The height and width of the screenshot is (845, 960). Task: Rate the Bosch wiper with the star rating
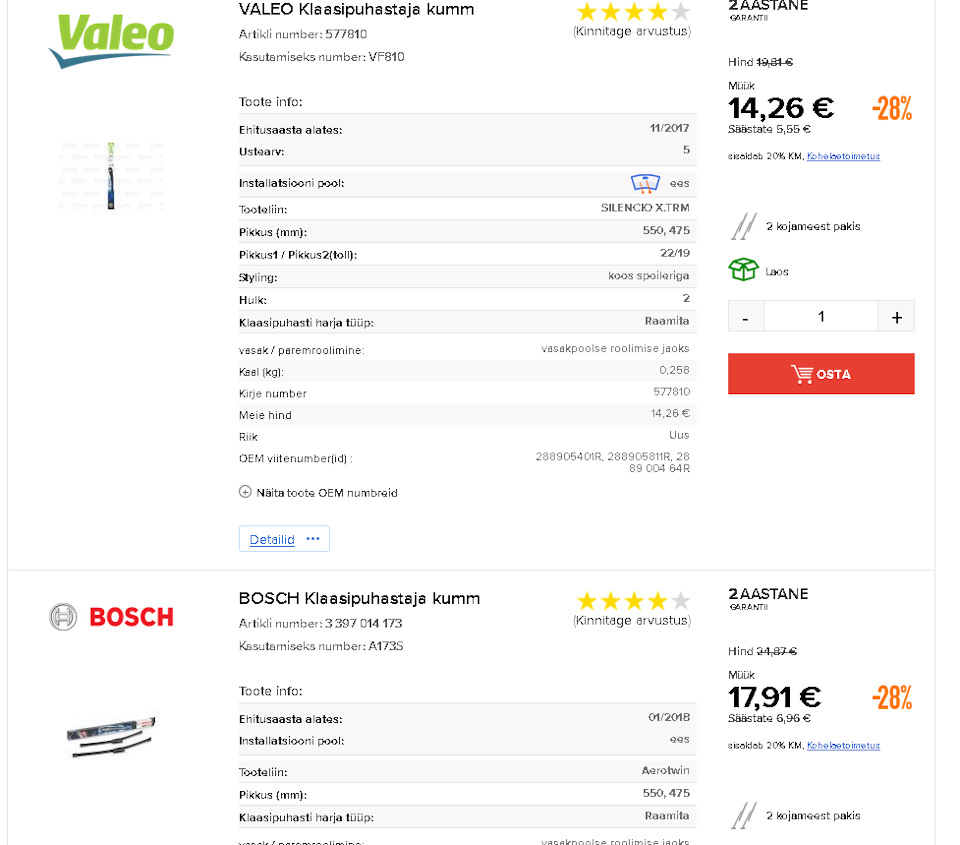pos(633,601)
